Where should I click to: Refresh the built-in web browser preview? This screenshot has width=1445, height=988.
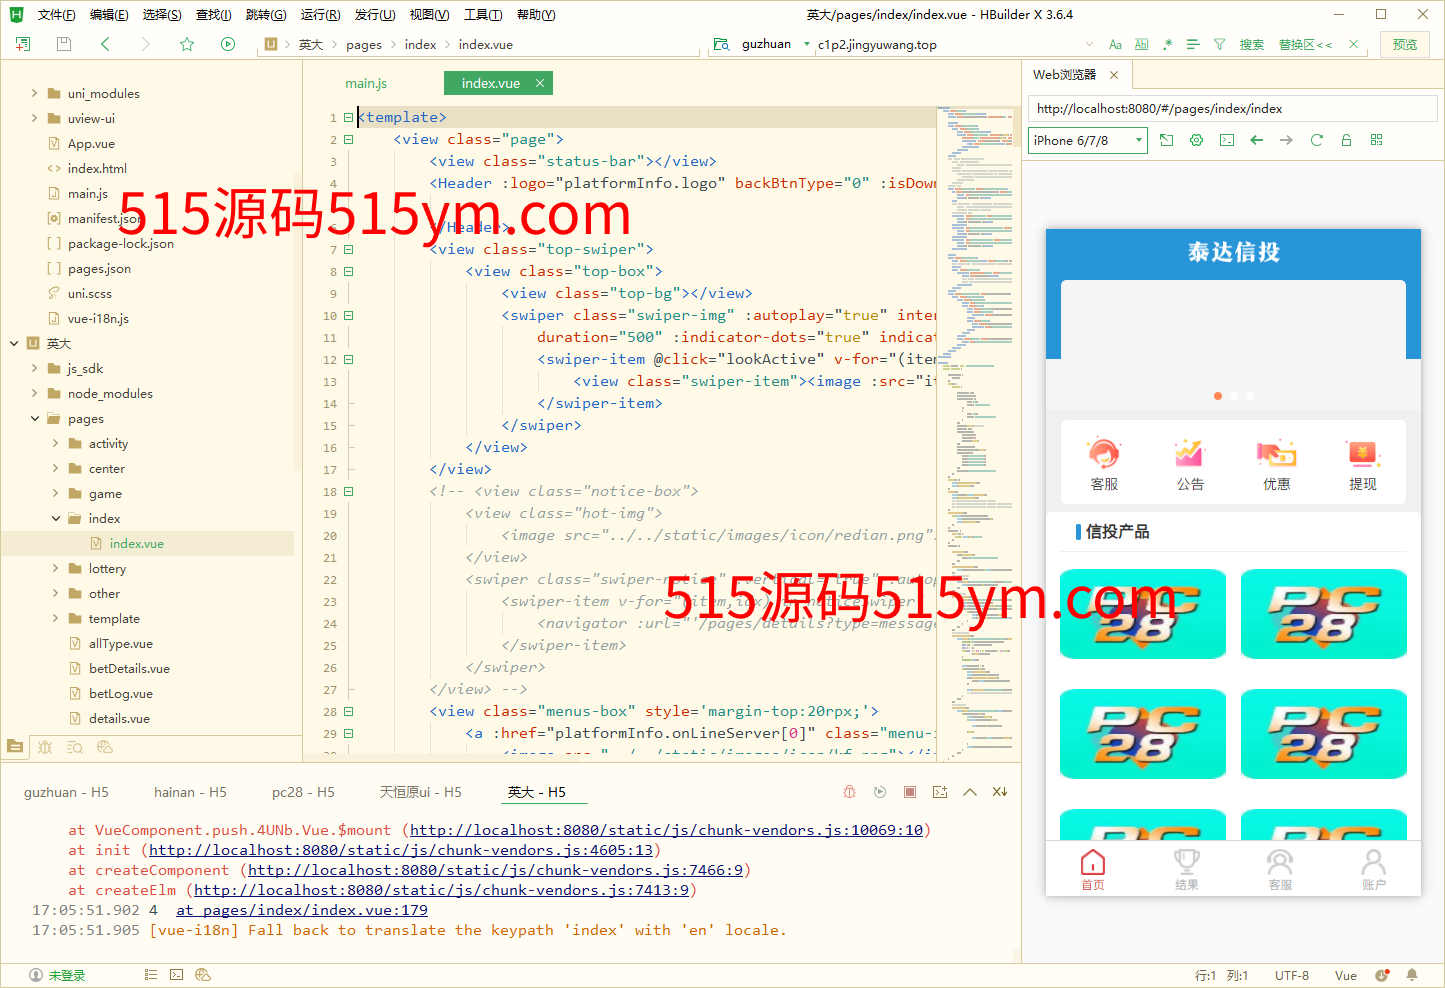click(x=1316, y=141)
